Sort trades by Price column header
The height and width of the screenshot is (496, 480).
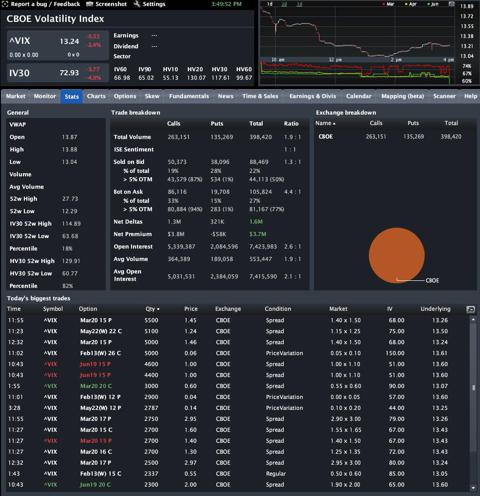(x=191, y=309)
